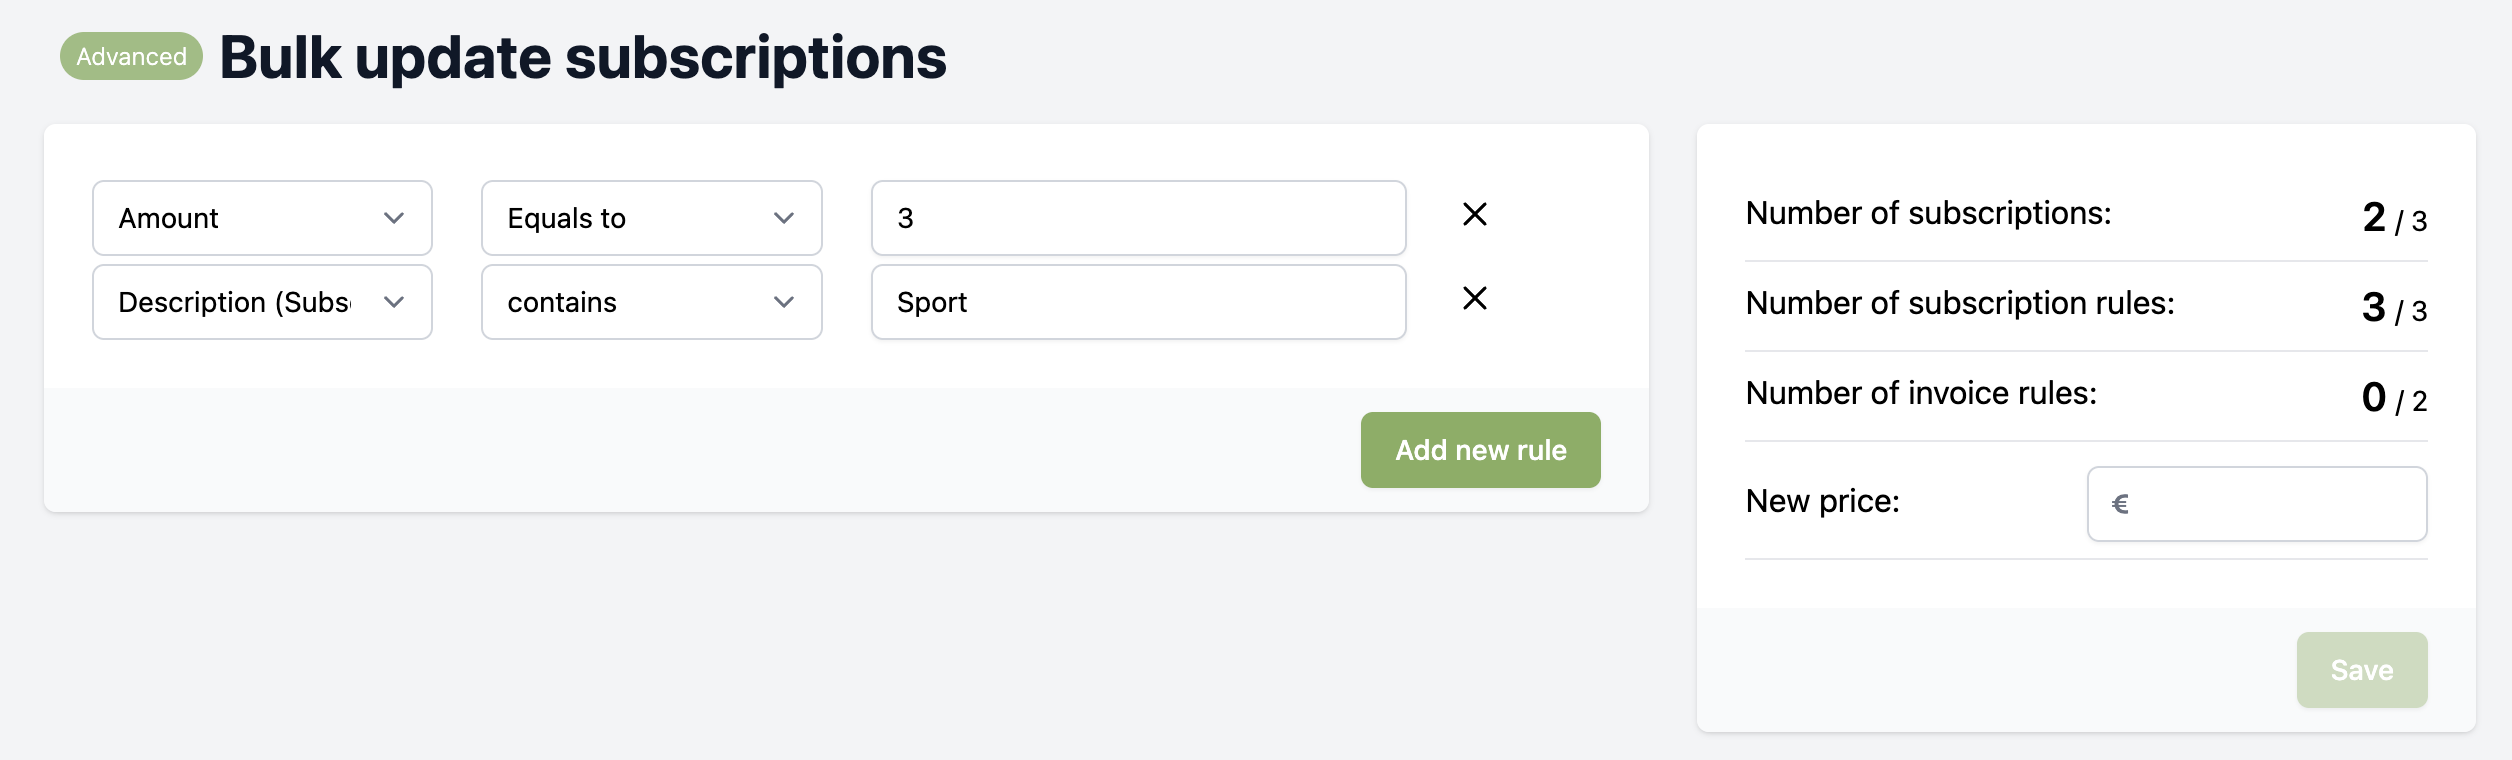Open the Amount field dropdown
This screenshot has width=2512, height=760.
262,218
